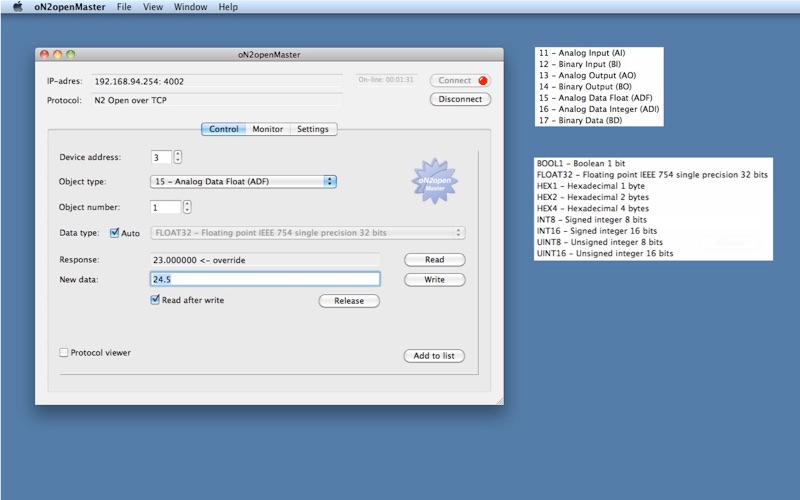Click the IP-adres field
800x500 pixels.
217,81
